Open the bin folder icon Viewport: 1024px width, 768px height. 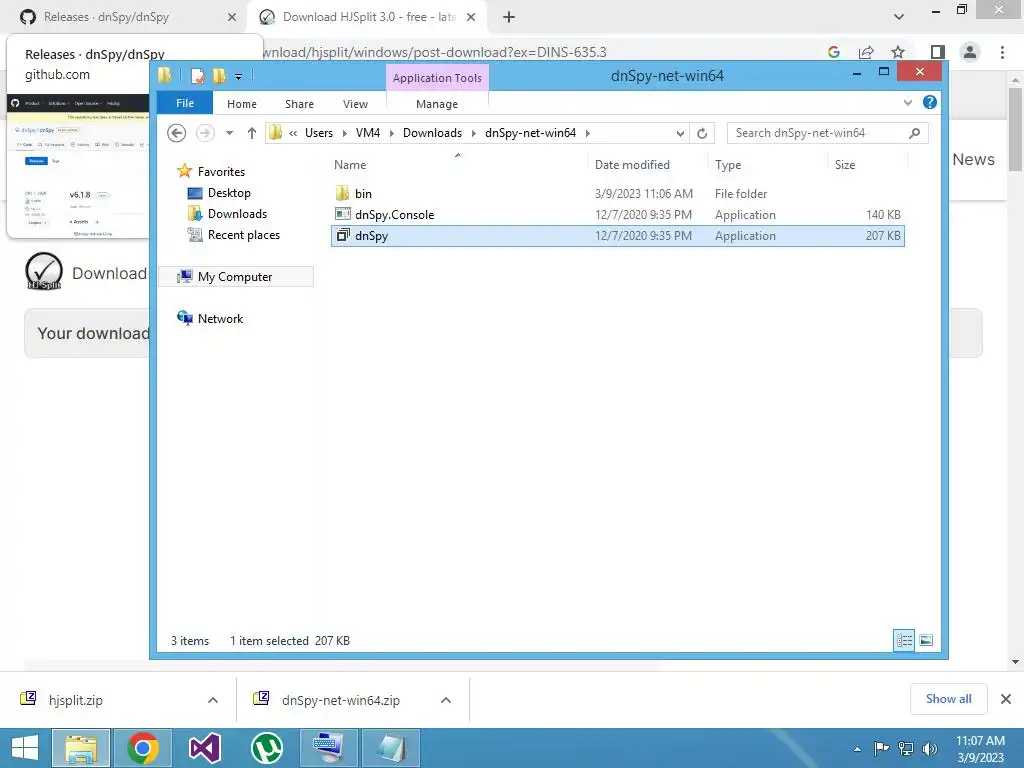[x=342, y=193]
